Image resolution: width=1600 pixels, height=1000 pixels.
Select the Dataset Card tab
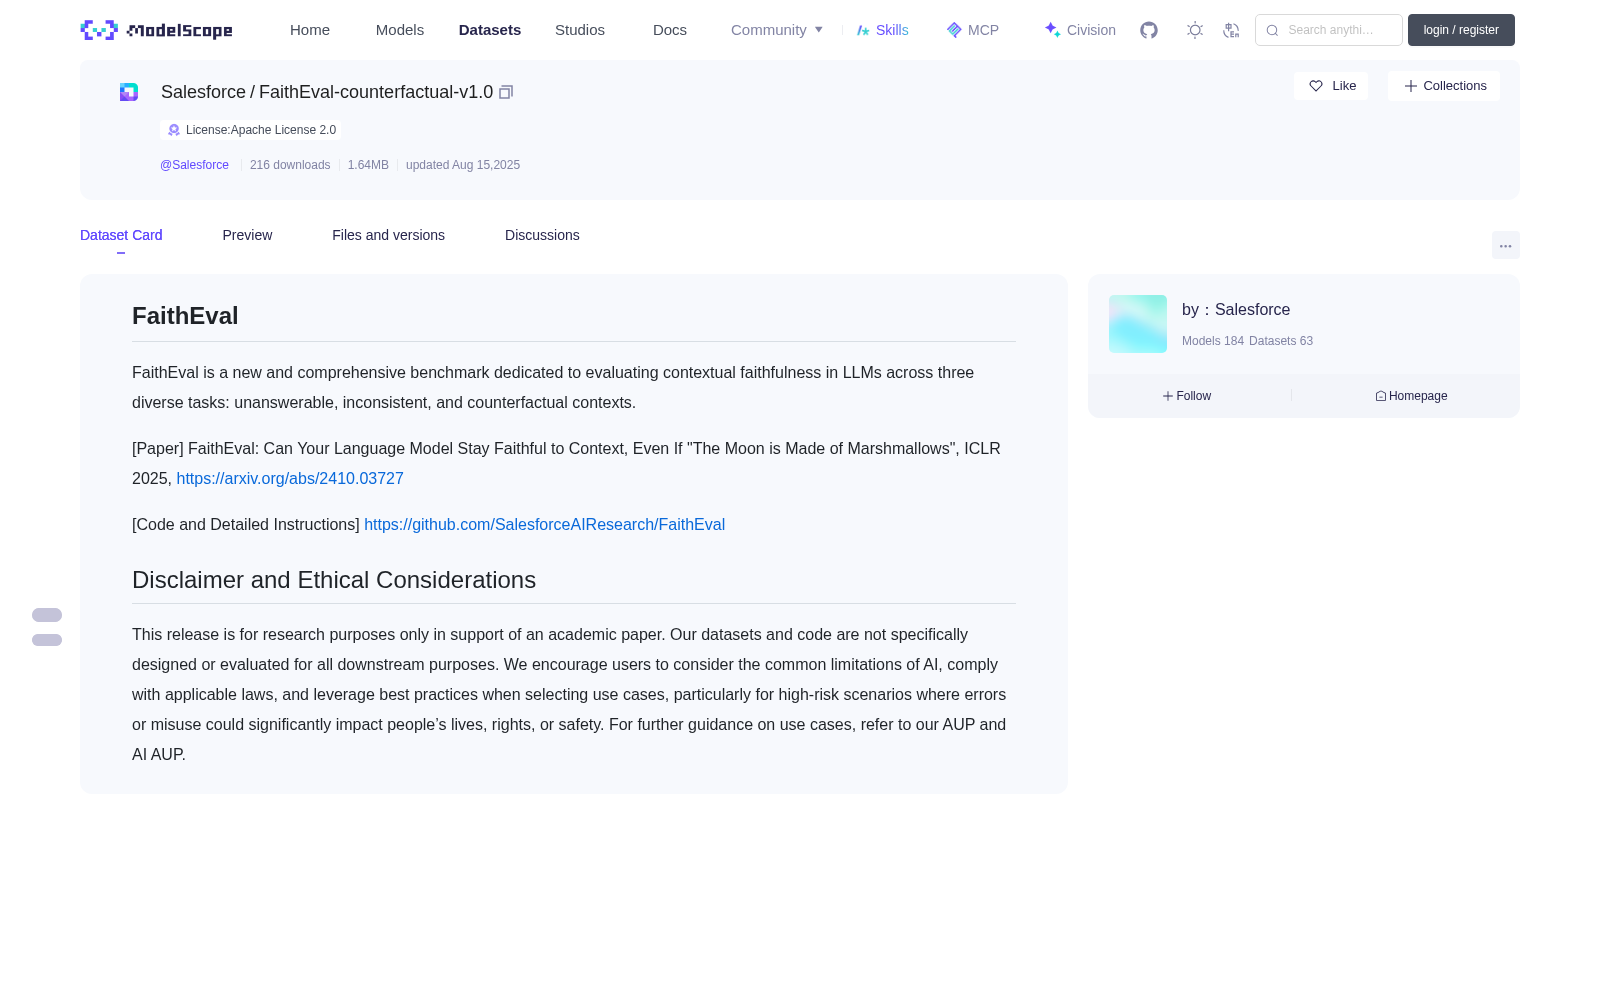click(x=121, y=235)
